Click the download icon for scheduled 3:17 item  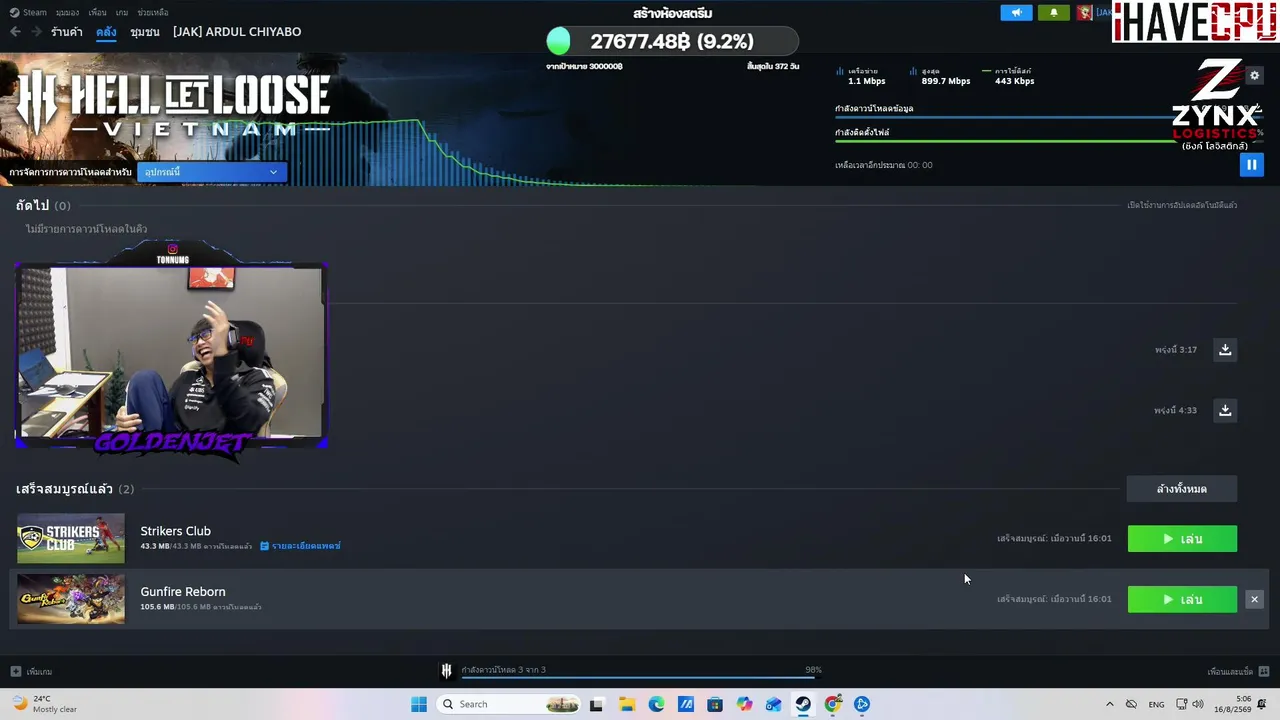[x=1225, y=350]
